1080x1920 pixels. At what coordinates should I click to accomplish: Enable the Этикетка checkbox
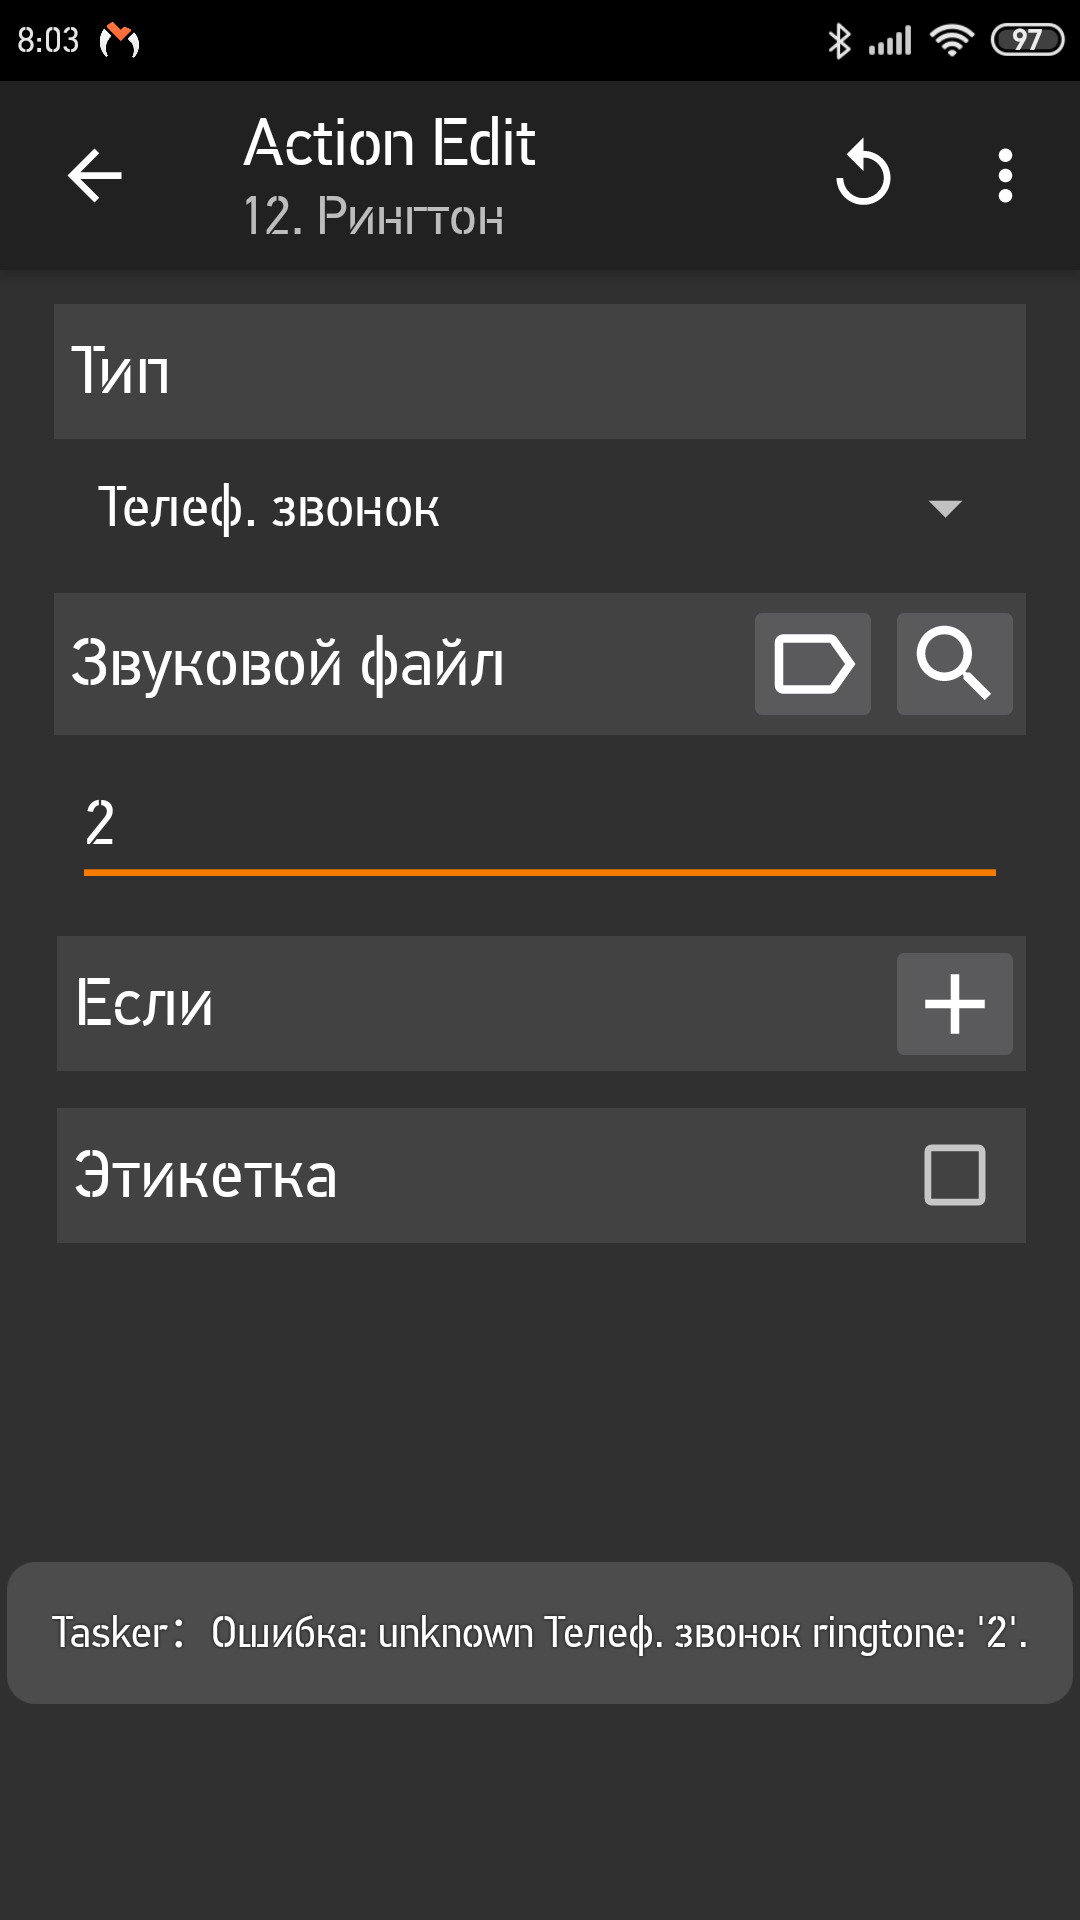pyautogui.click(x=954, y=1175)
